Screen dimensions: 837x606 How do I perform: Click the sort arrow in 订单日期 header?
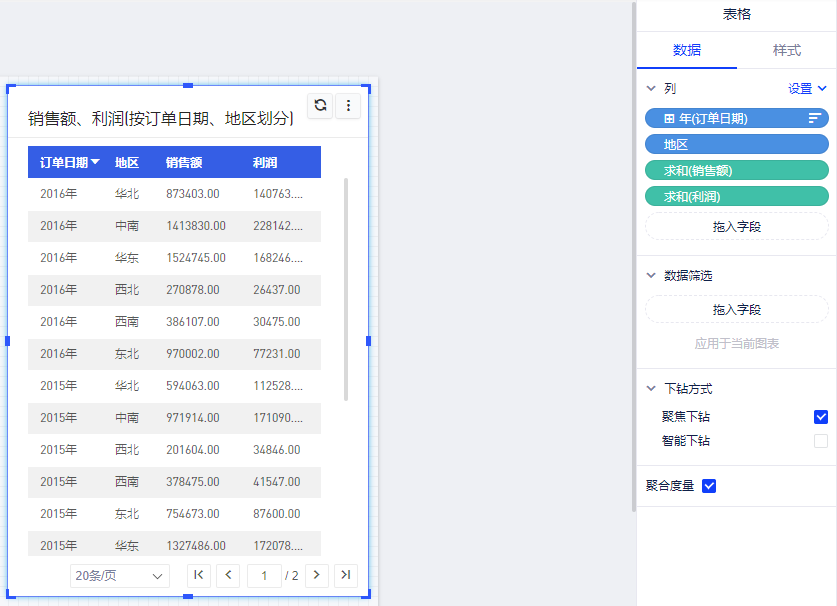click(95, 162)
